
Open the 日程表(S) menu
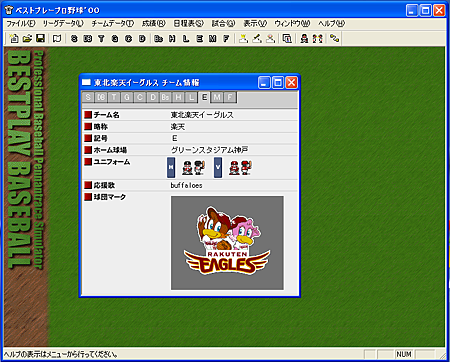click(x=189, y=23)
